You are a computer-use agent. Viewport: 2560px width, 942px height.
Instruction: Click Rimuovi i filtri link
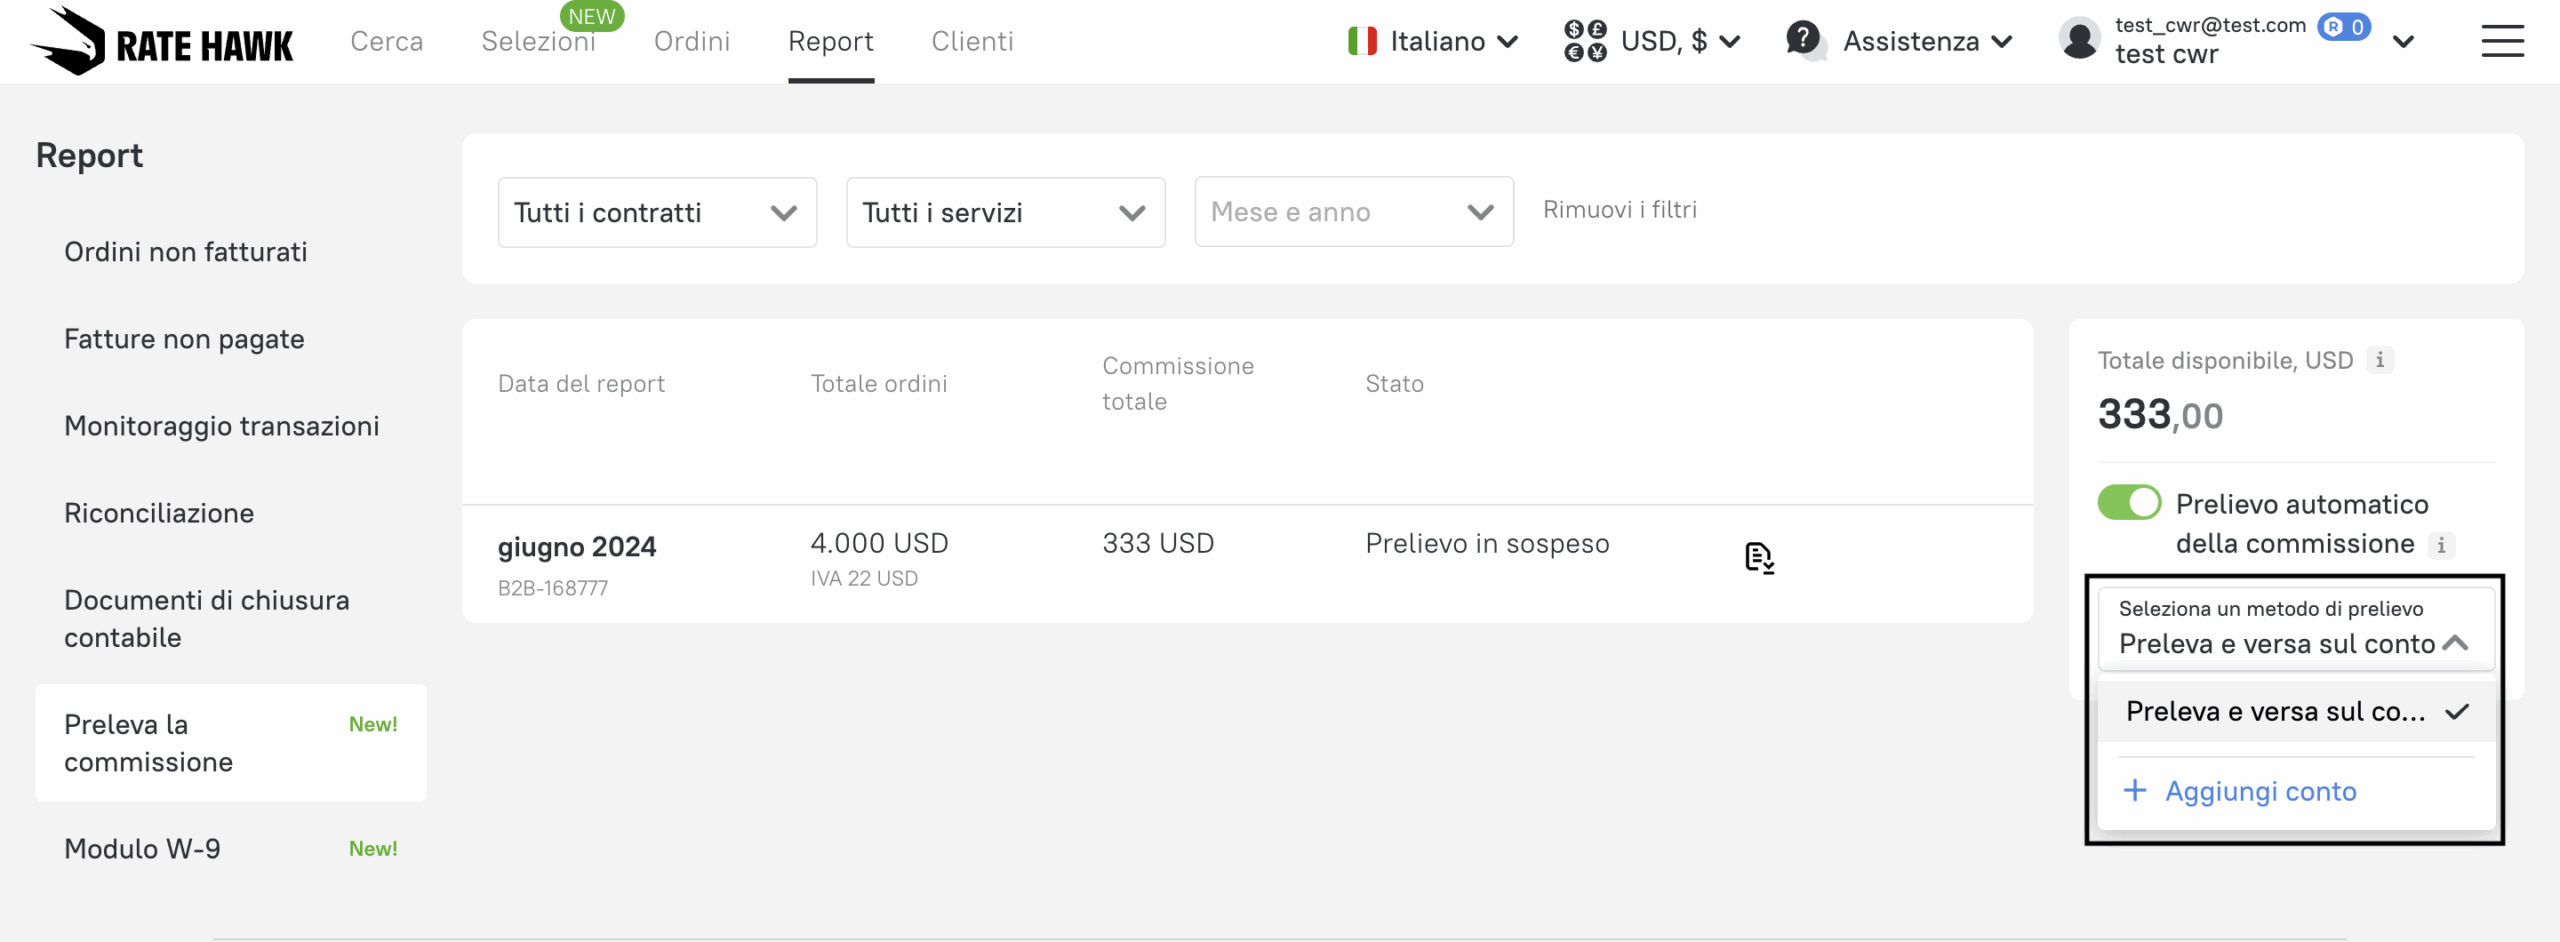point(1619,210)
